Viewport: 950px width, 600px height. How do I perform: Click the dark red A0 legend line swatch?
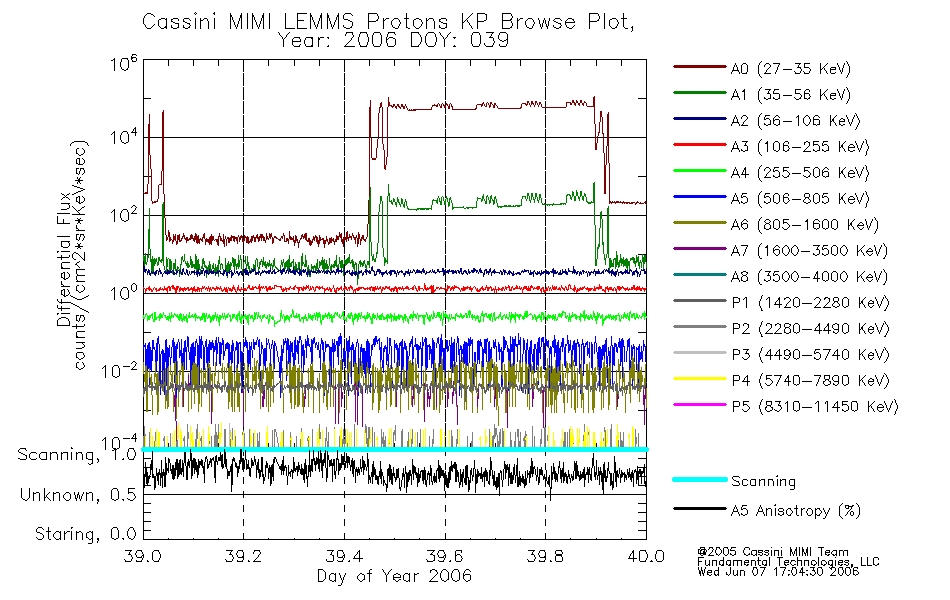(x=700, y=67)
